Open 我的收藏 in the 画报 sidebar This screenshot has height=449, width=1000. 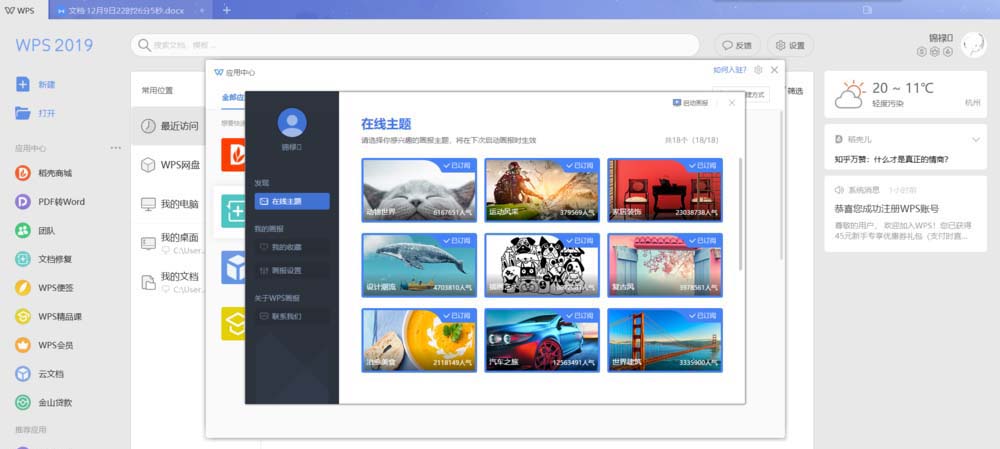point(292,247)
